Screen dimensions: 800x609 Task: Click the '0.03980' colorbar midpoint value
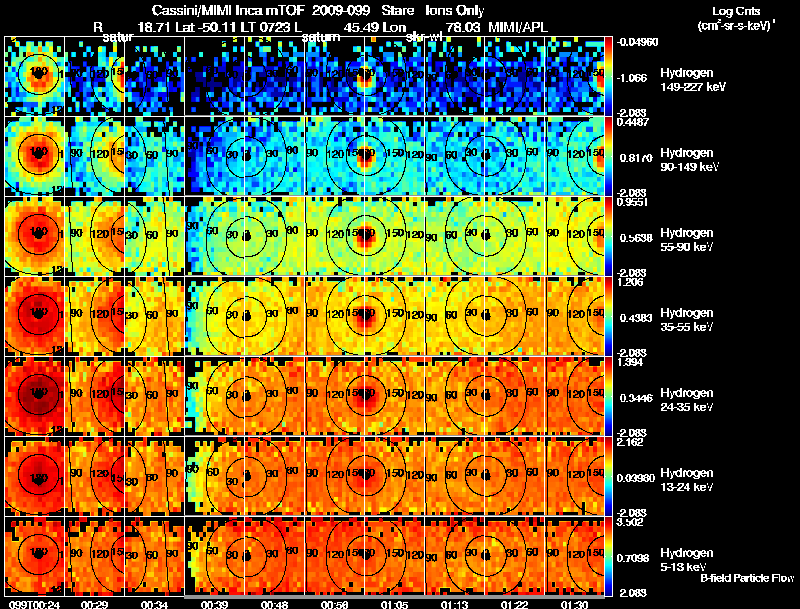click(x=637, y=478)
